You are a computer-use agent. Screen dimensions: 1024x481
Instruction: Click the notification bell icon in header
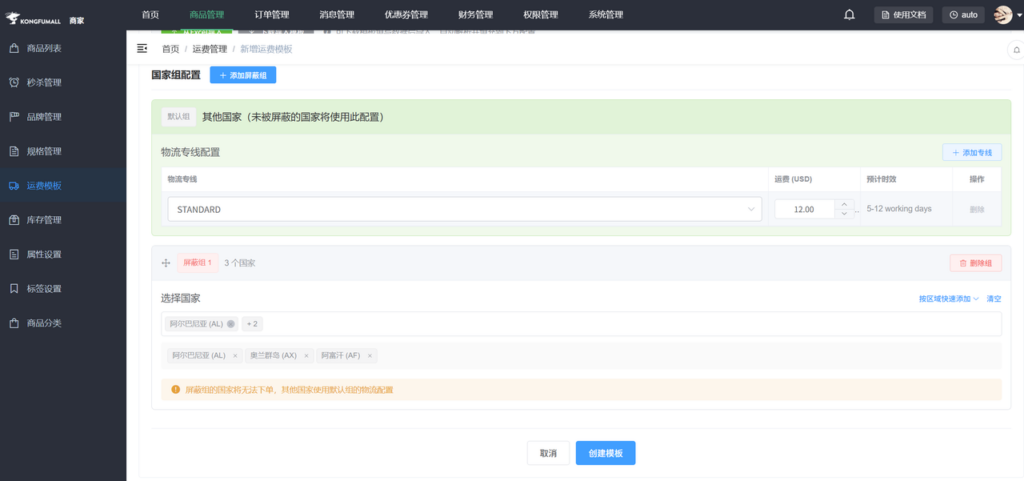coord(849,15)
